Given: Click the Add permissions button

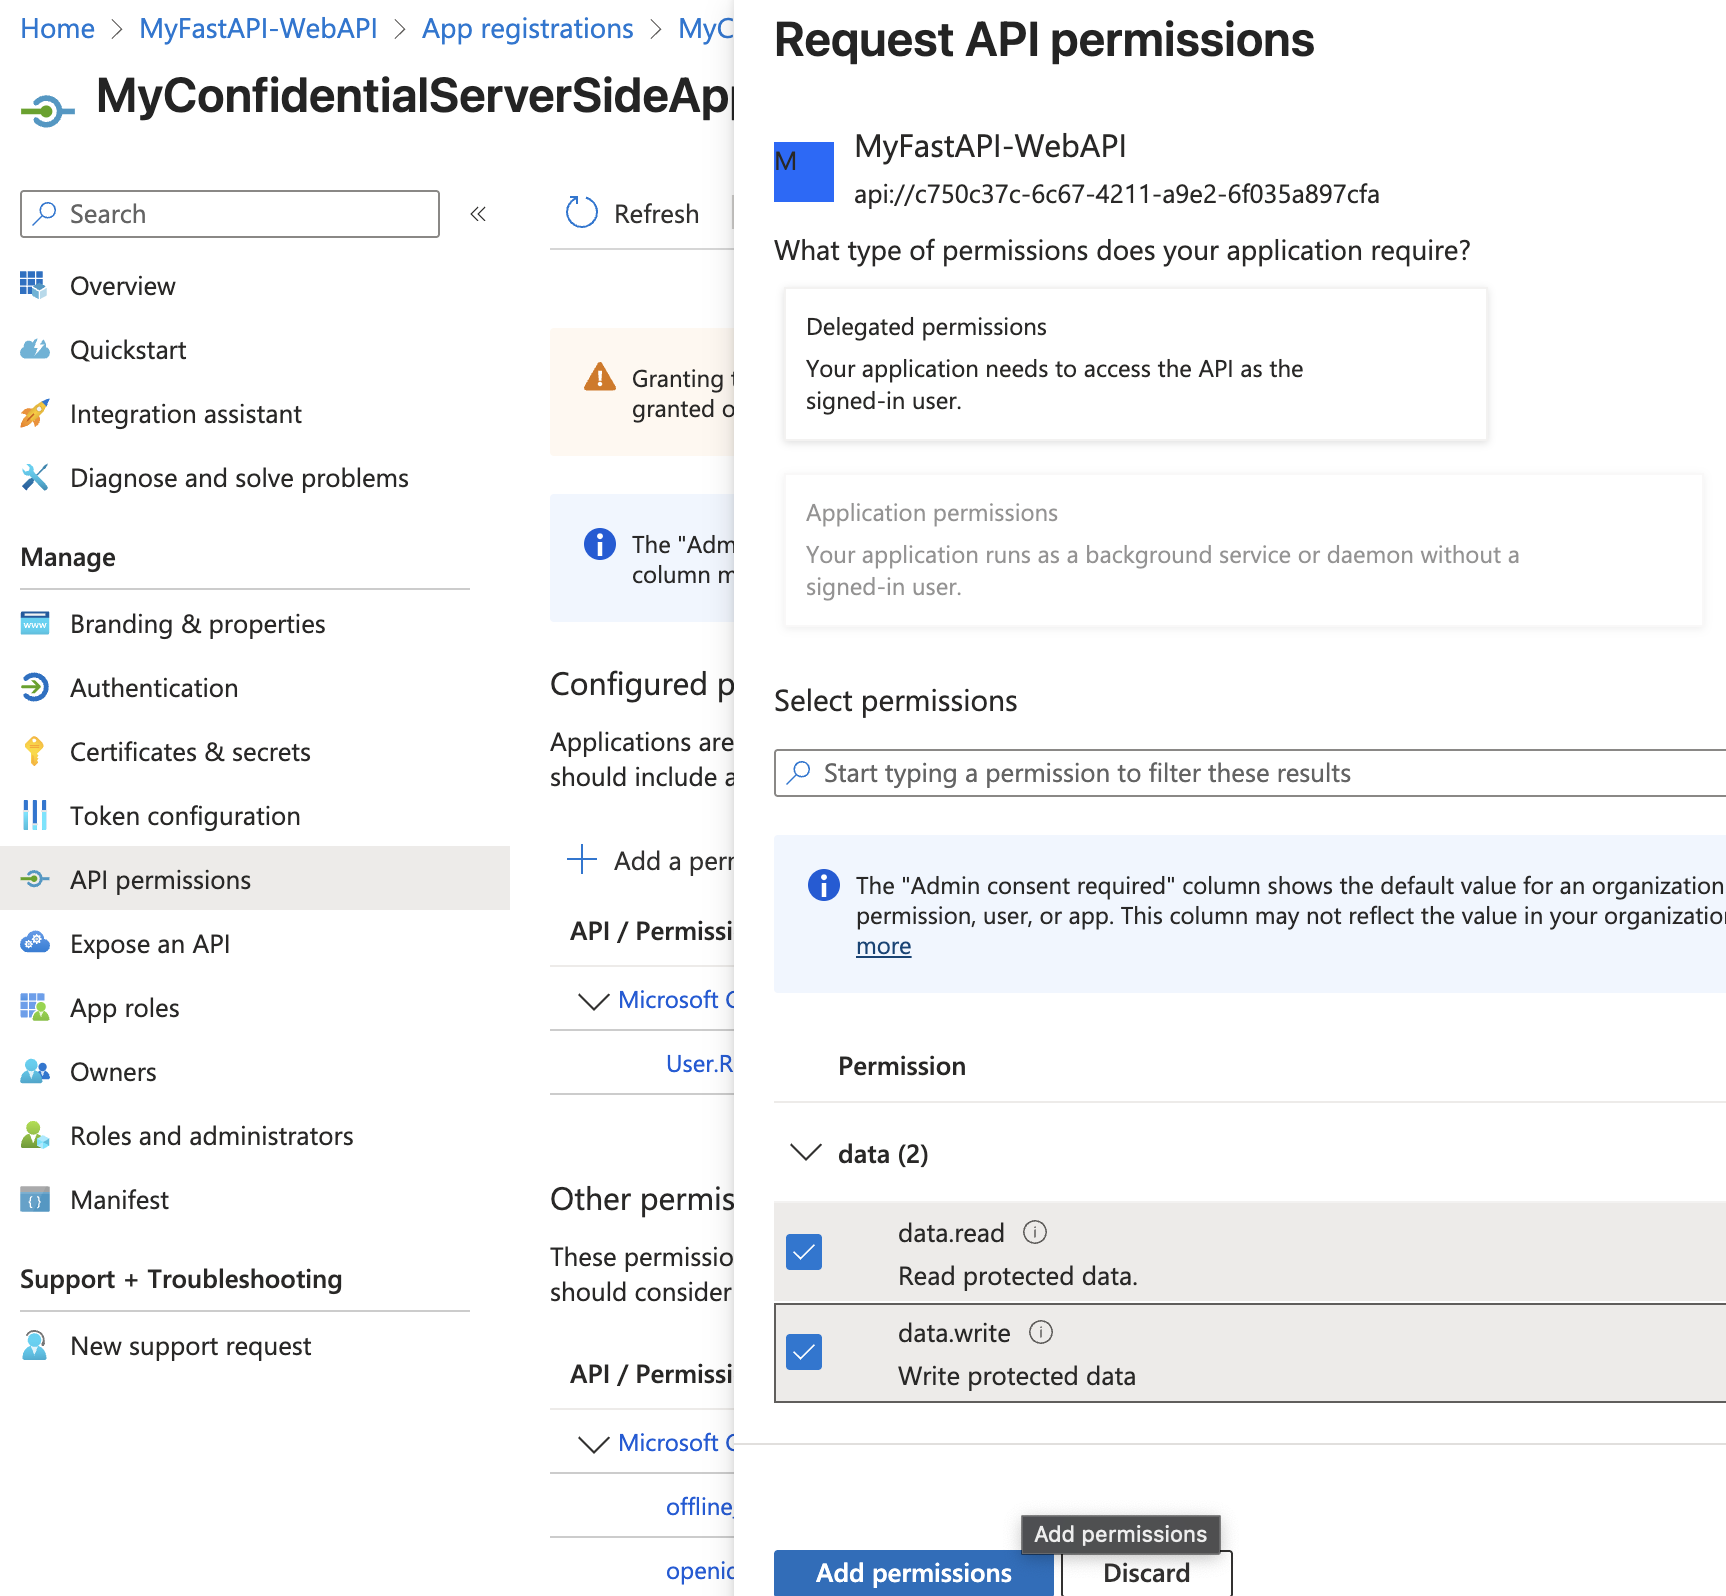Looking at the screenshot, I should click(913, 1573).
